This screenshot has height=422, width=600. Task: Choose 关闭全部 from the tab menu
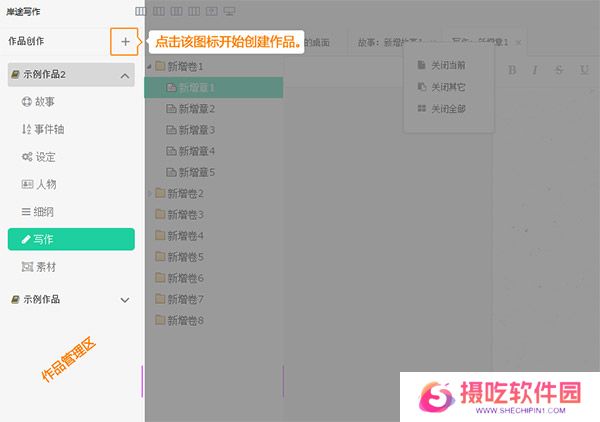[441, 109]
